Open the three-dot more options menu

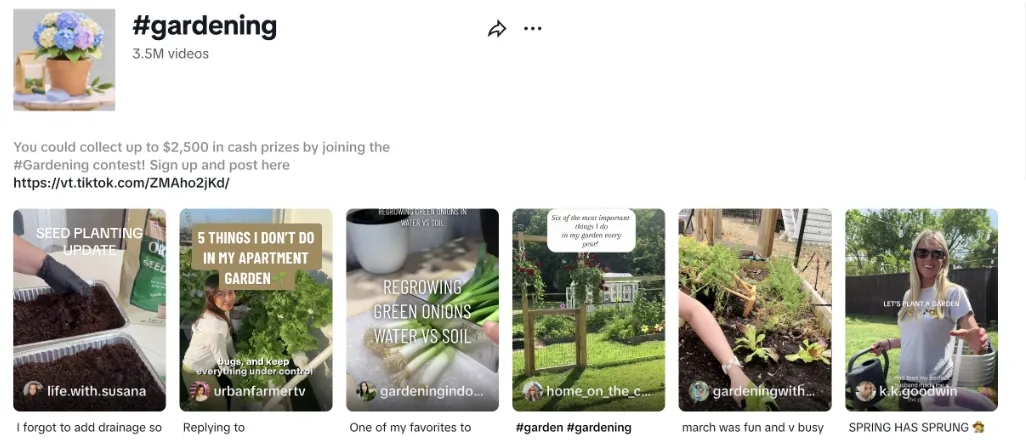tap(533, 29)
